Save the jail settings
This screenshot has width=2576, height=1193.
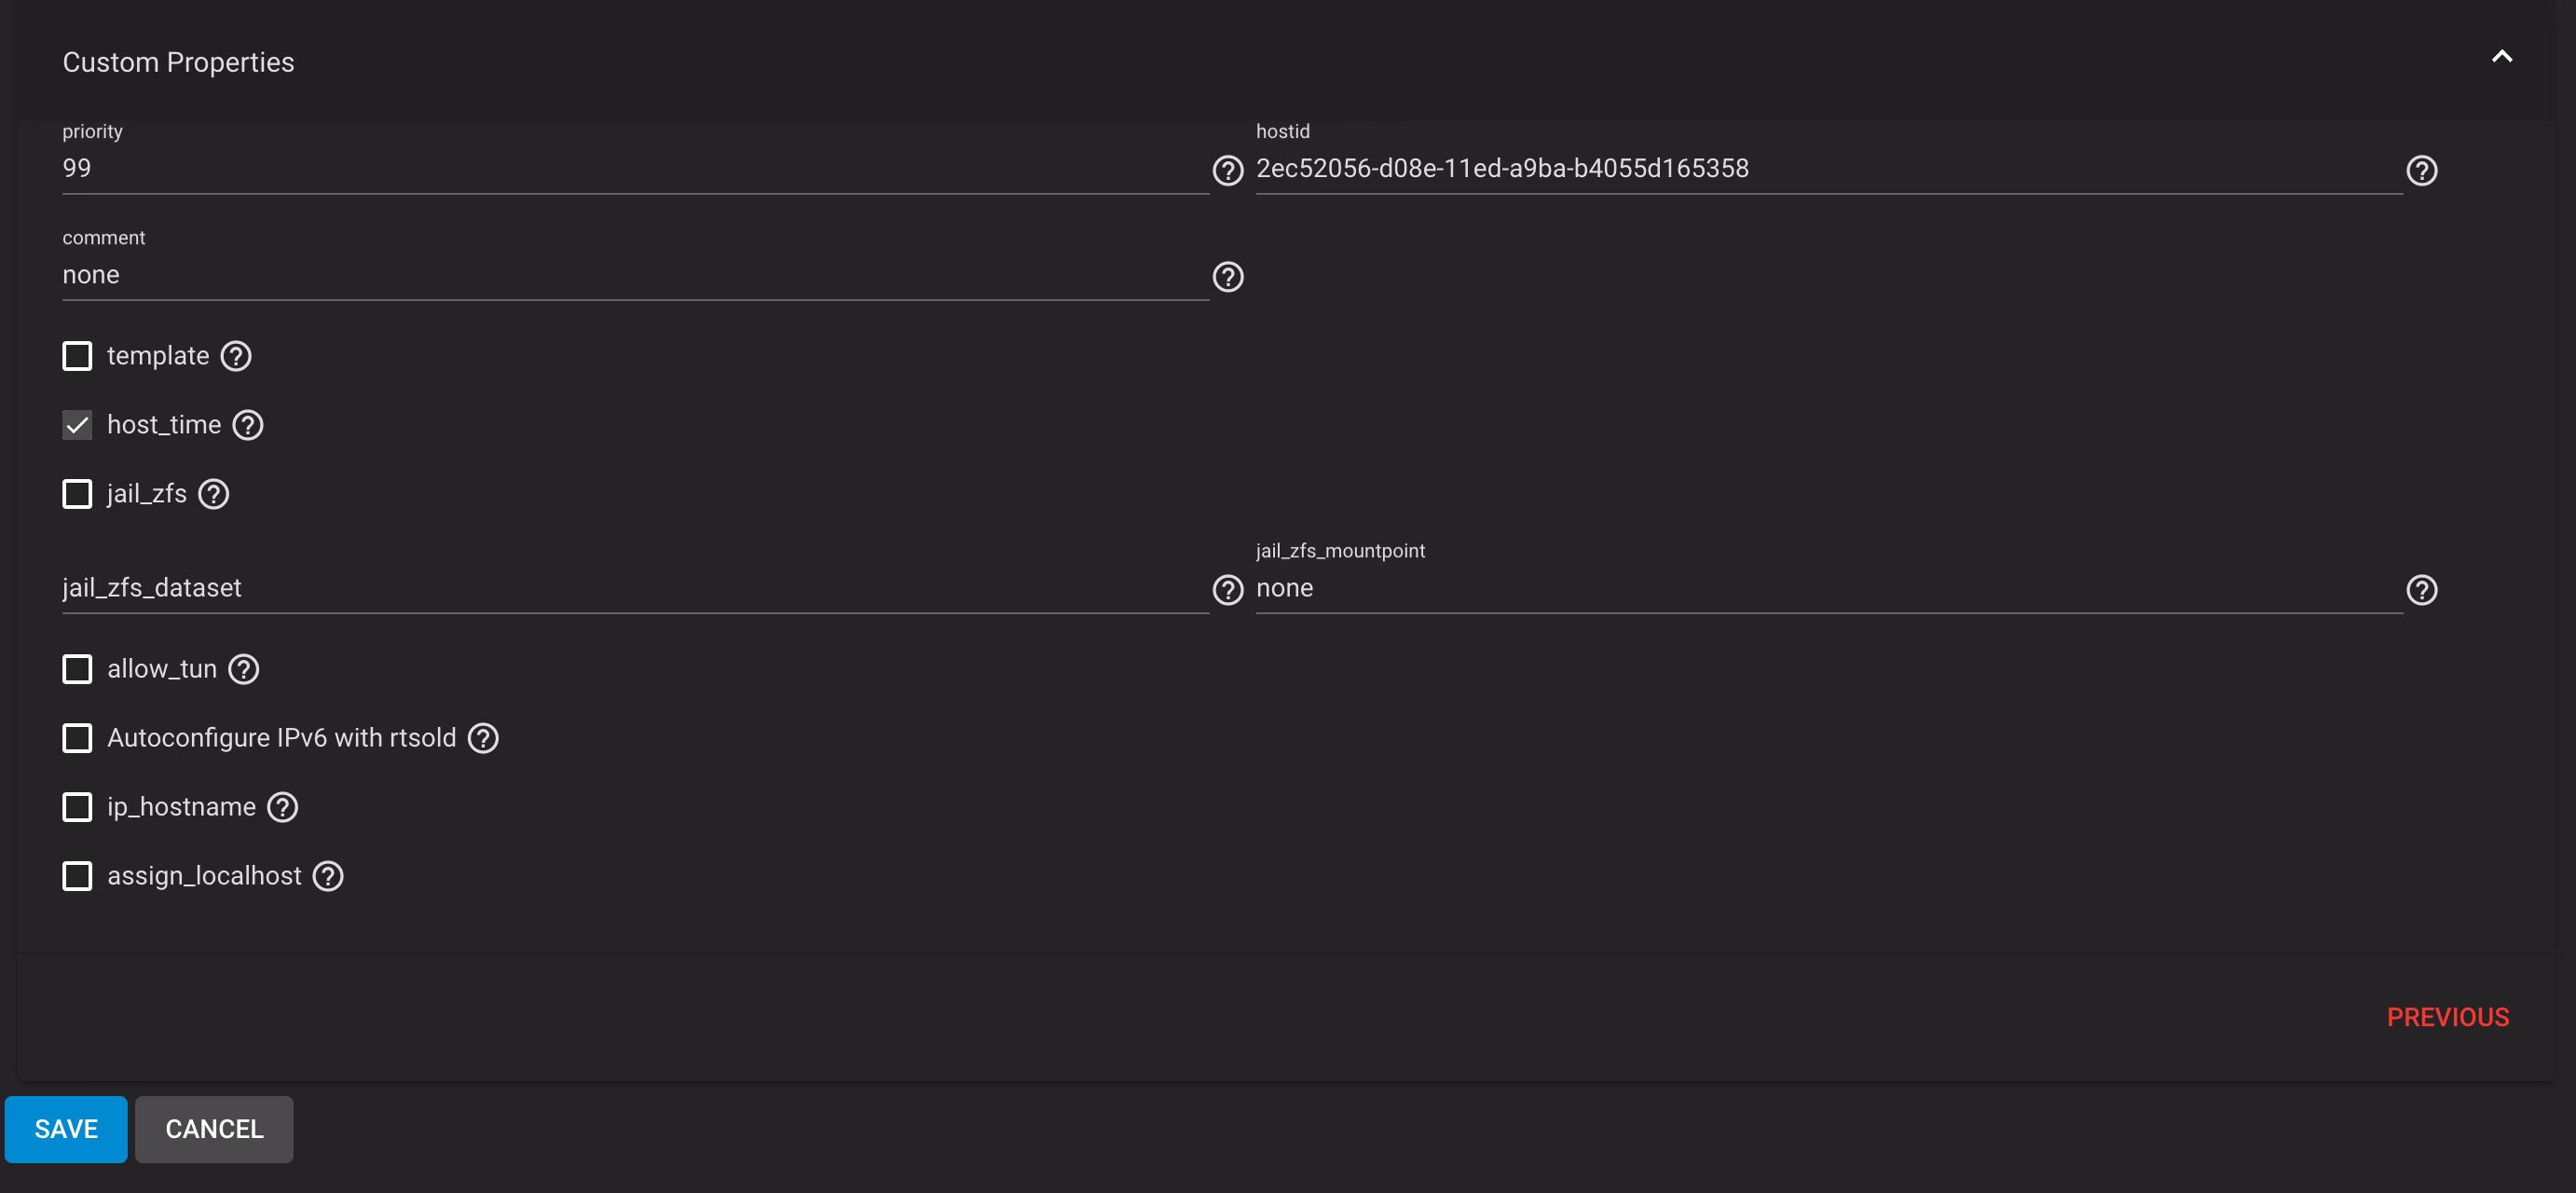coord(66,1129)
